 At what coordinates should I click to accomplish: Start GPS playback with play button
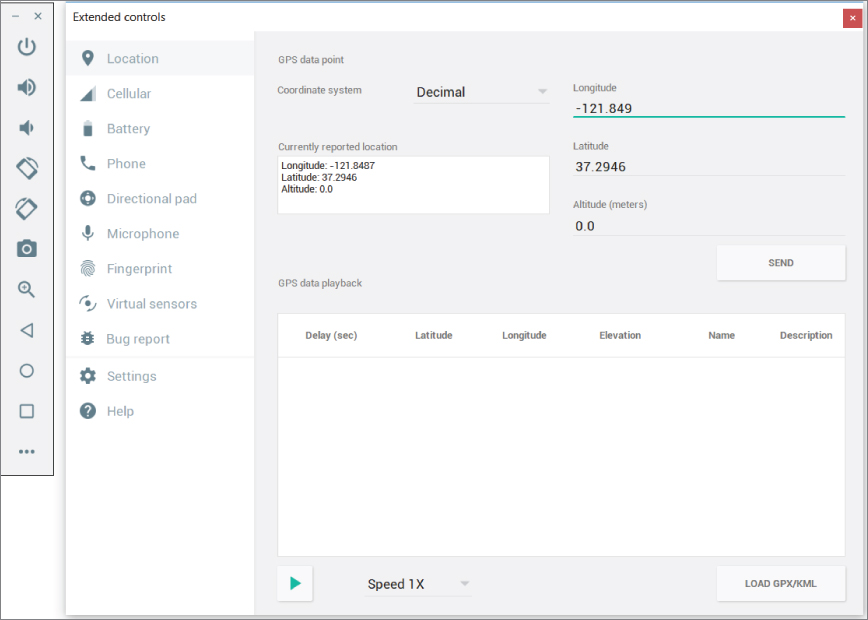tap(295, 584)
